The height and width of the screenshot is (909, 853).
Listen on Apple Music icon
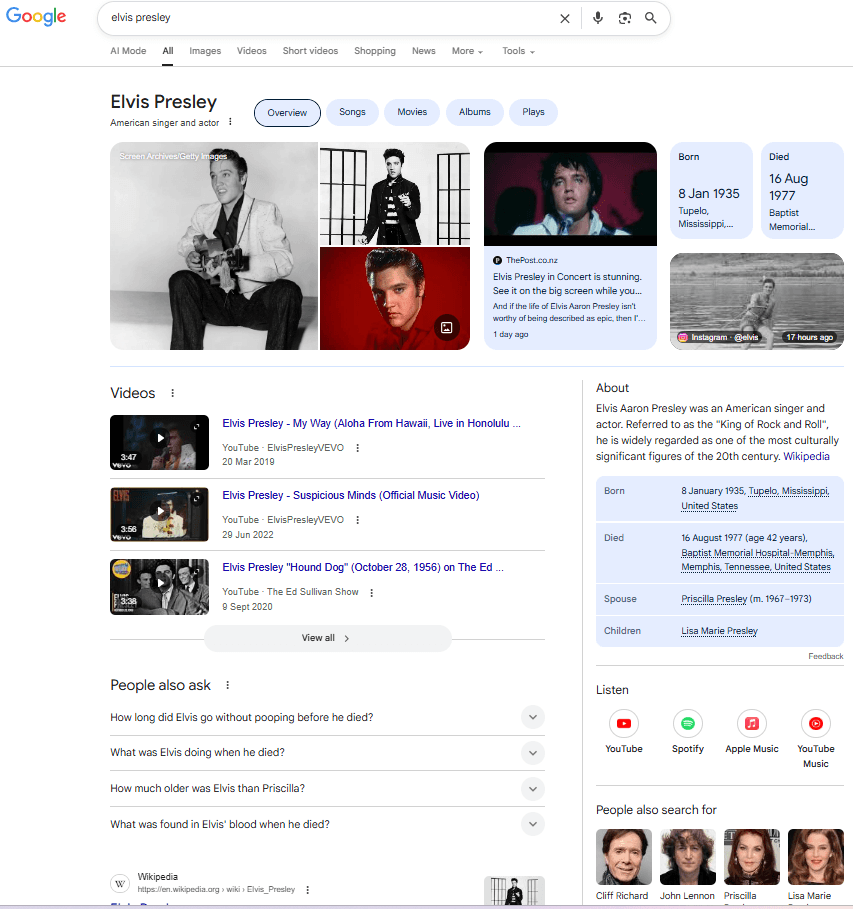coord(752,723)
